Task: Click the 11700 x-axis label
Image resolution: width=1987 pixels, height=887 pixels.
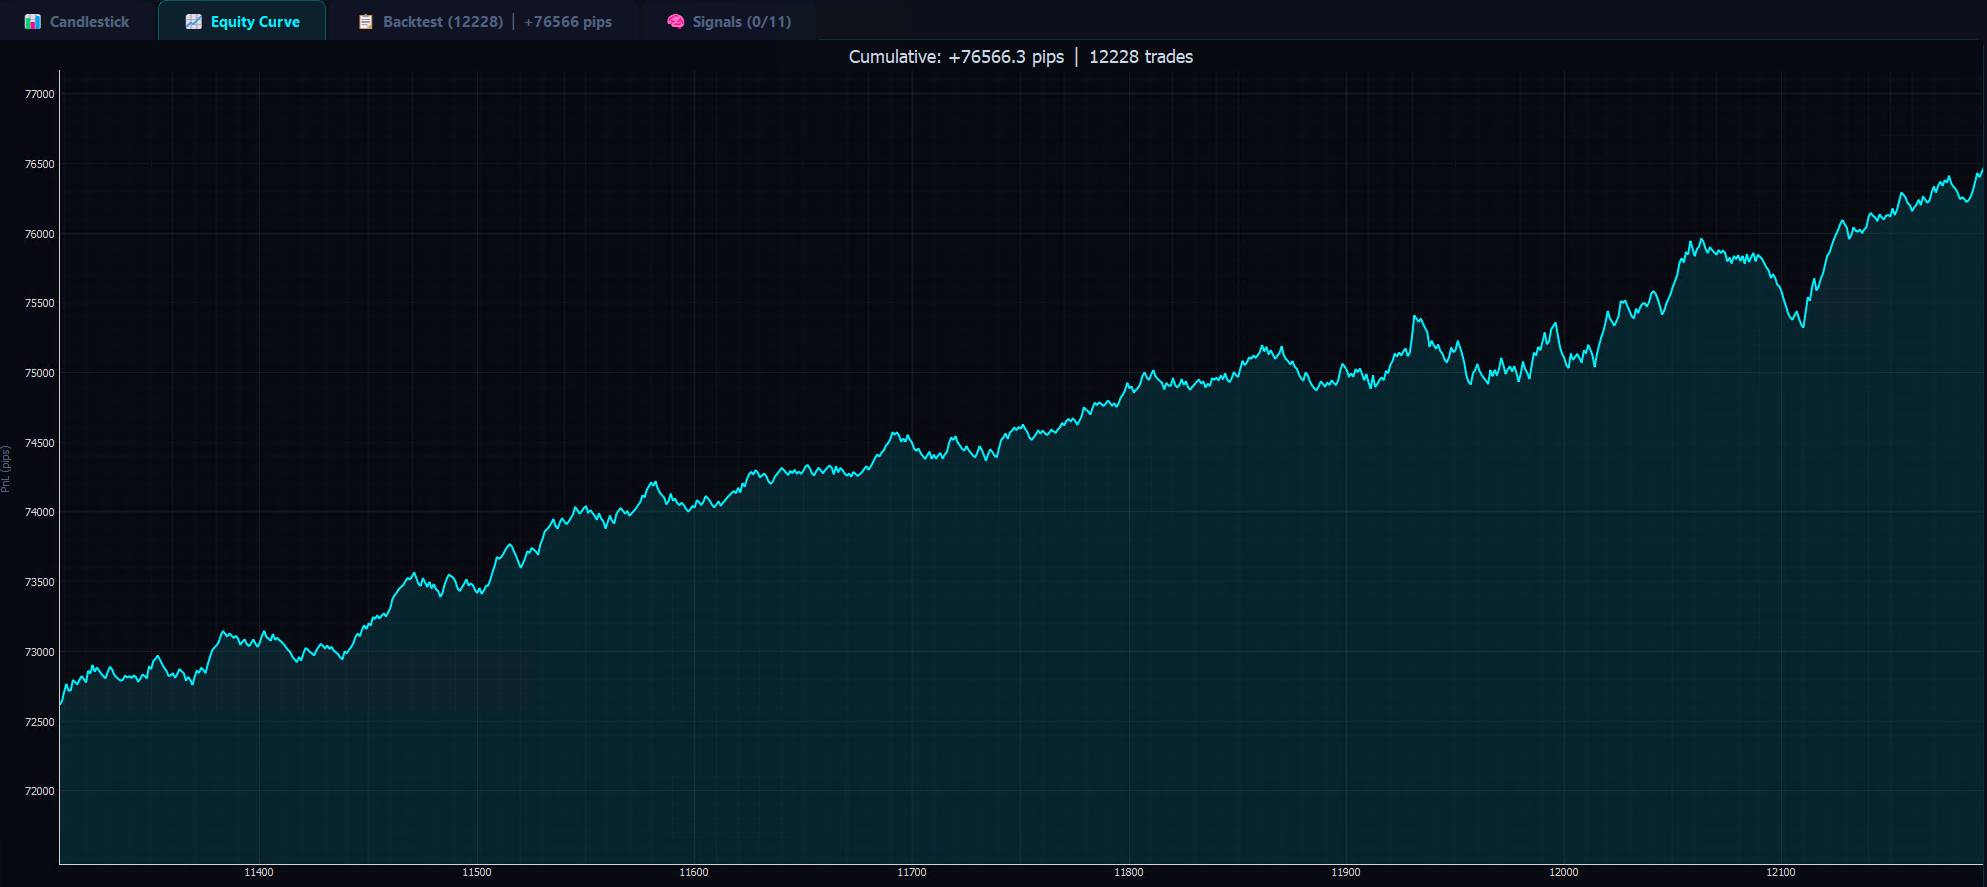Action: (911, 872)
